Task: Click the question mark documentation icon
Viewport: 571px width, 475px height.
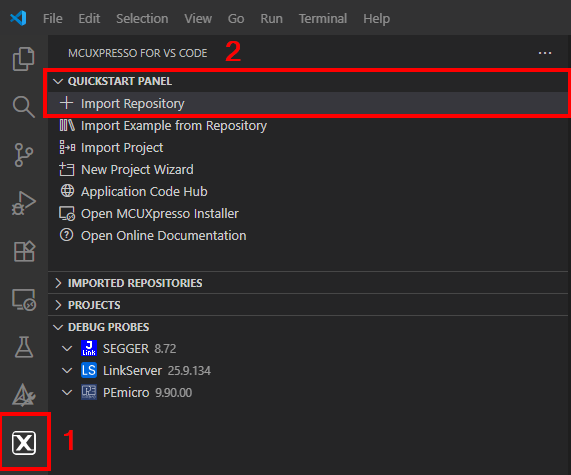Action: 67,235
